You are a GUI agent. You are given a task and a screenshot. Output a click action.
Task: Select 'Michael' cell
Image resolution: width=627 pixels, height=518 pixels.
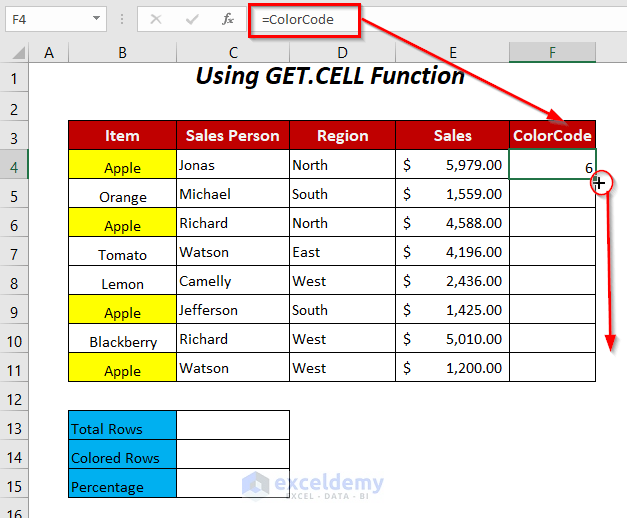pyautogui.click(x=233, y=193)
